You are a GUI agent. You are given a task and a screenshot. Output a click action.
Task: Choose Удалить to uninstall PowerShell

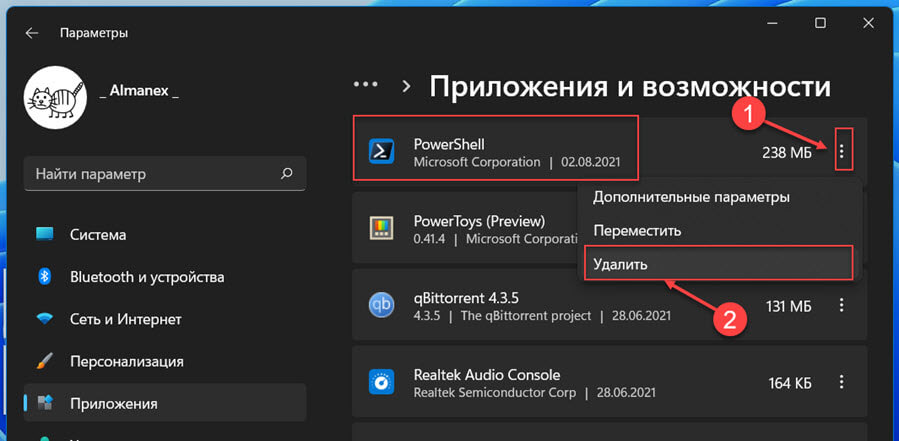click(x=718, y=263)
